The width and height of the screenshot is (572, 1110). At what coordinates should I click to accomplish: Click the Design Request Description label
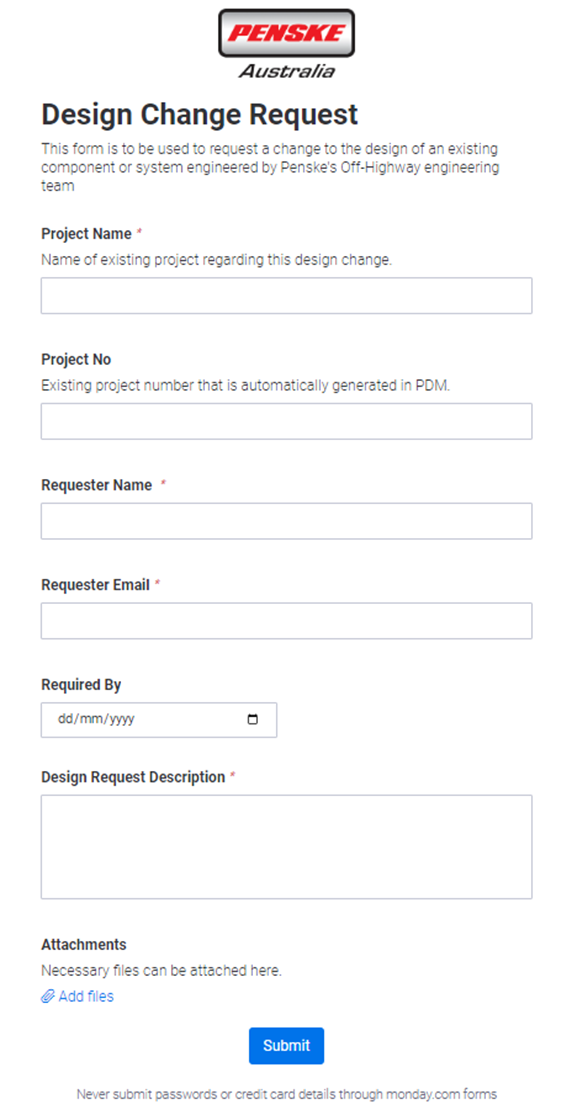coord(133,777)
